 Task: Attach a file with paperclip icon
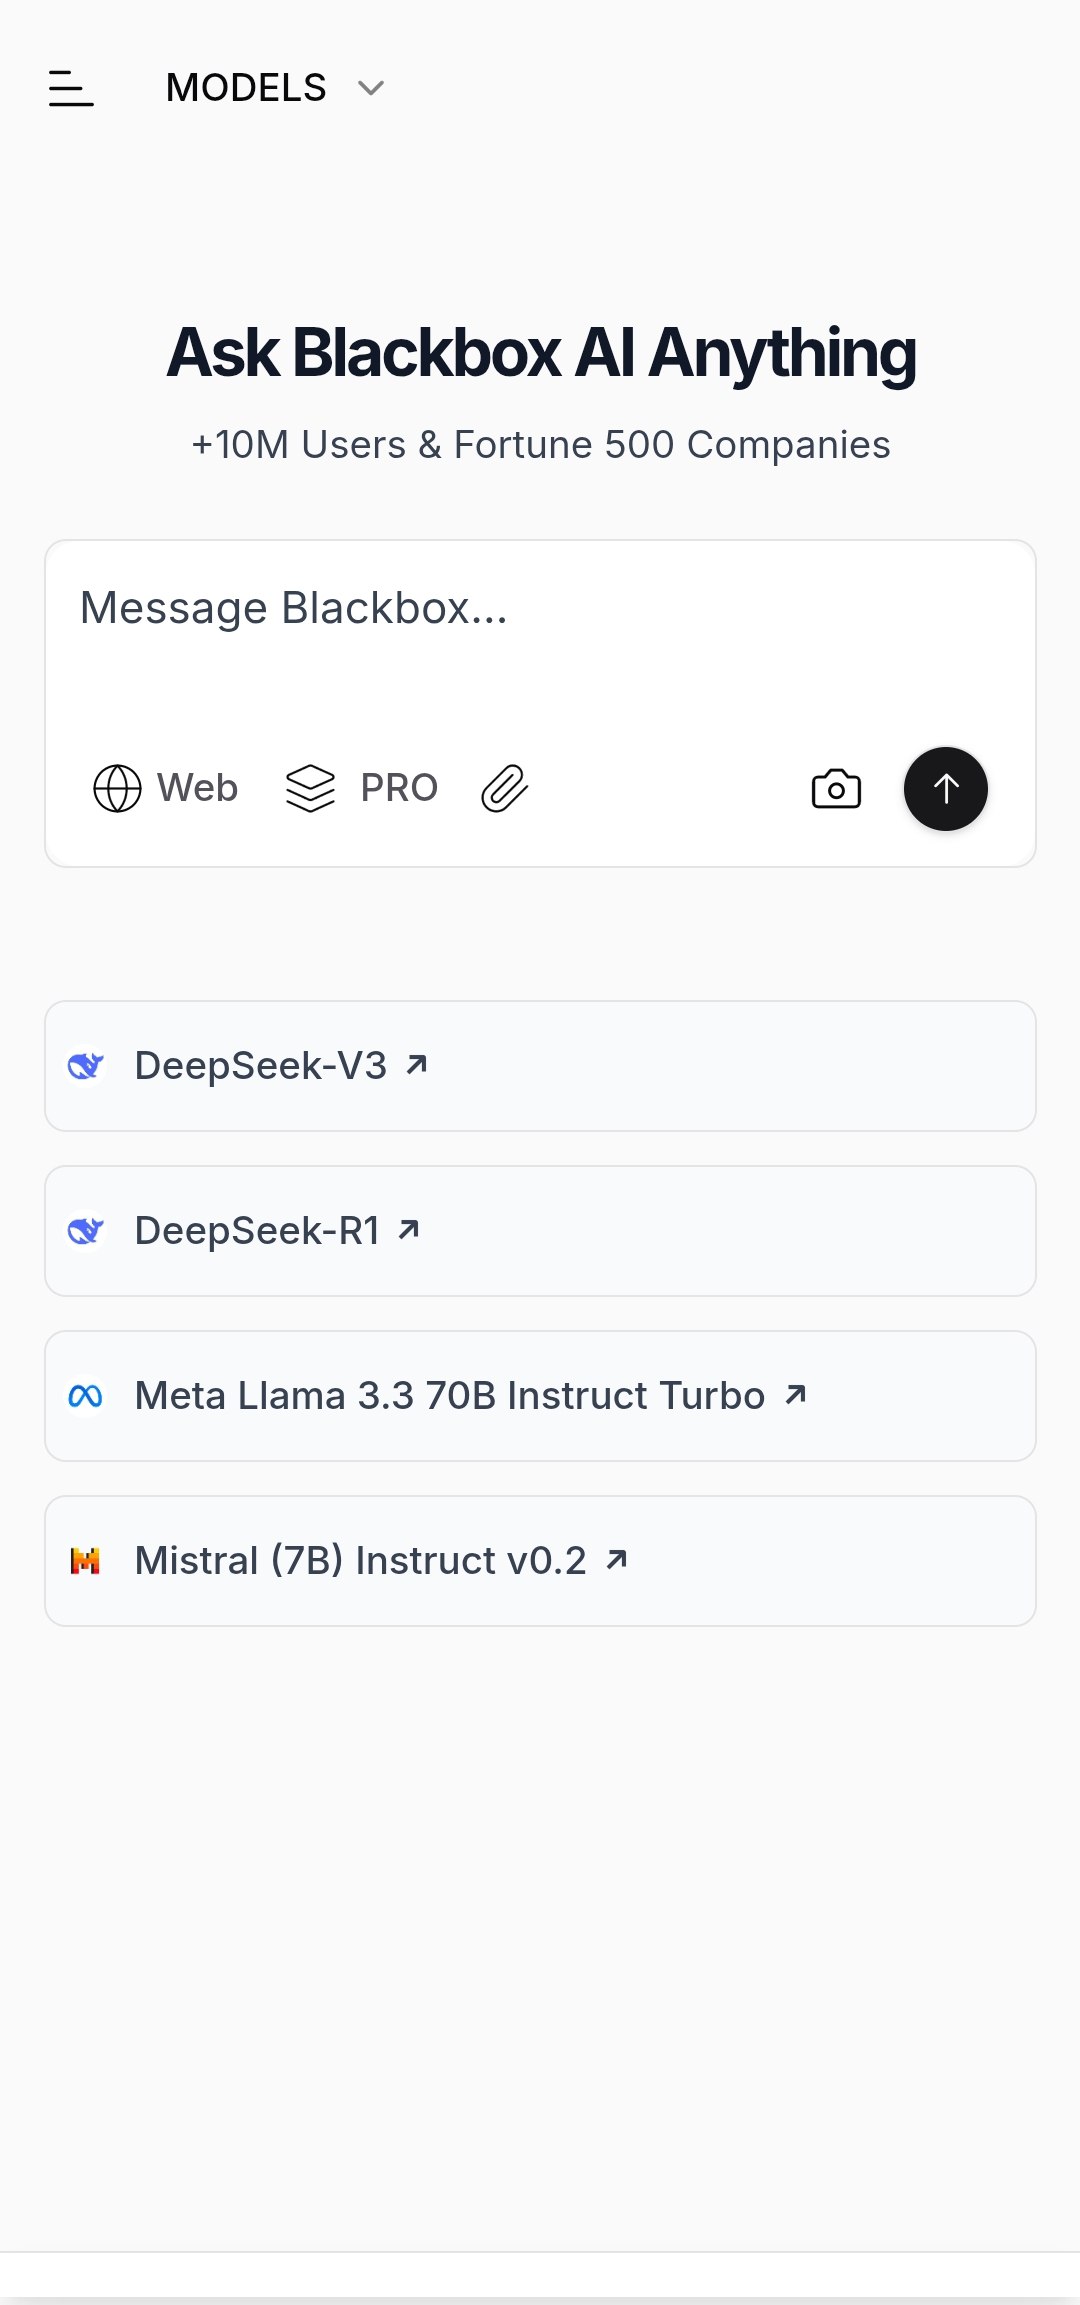[x=505, y=788]
